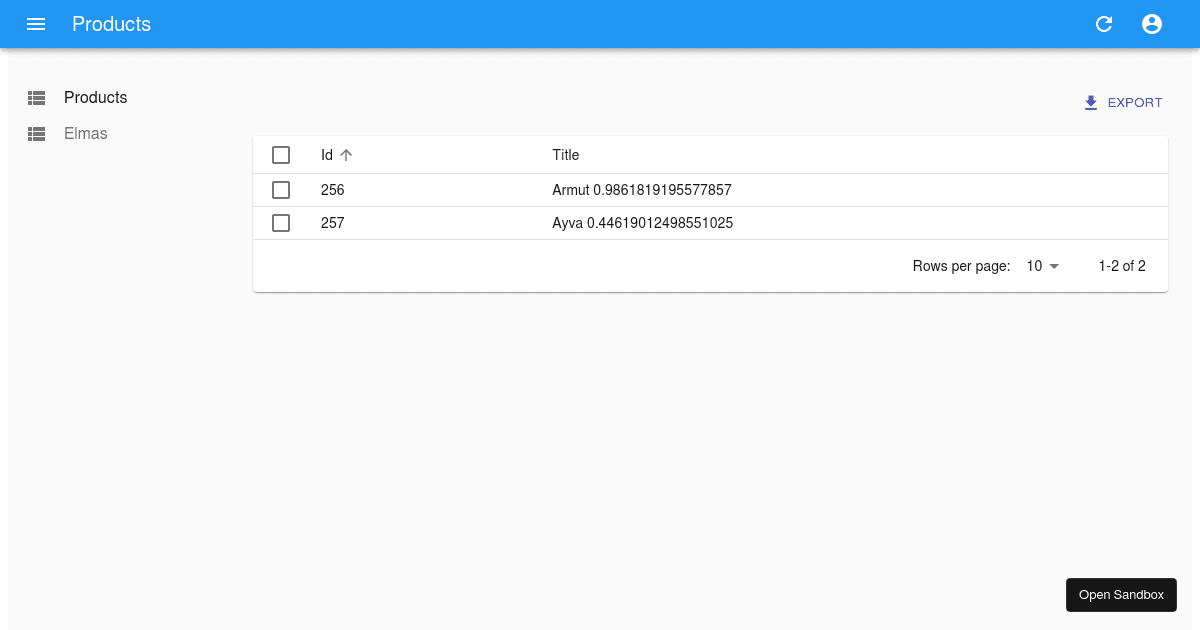Select Products in the sidebar menu
Screen dimensions: 1200x630
(95, 97)
